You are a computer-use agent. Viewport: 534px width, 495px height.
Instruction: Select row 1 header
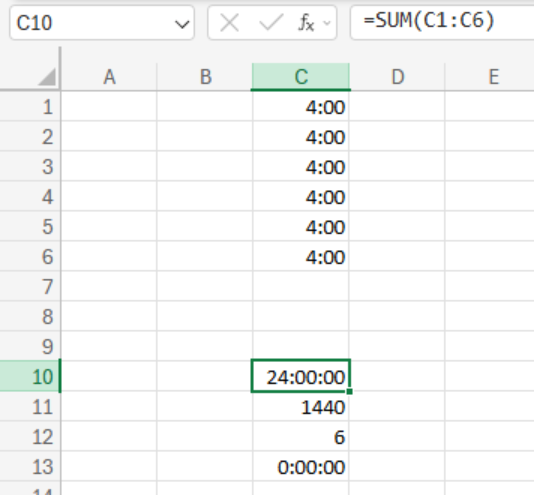coord(30,107)
